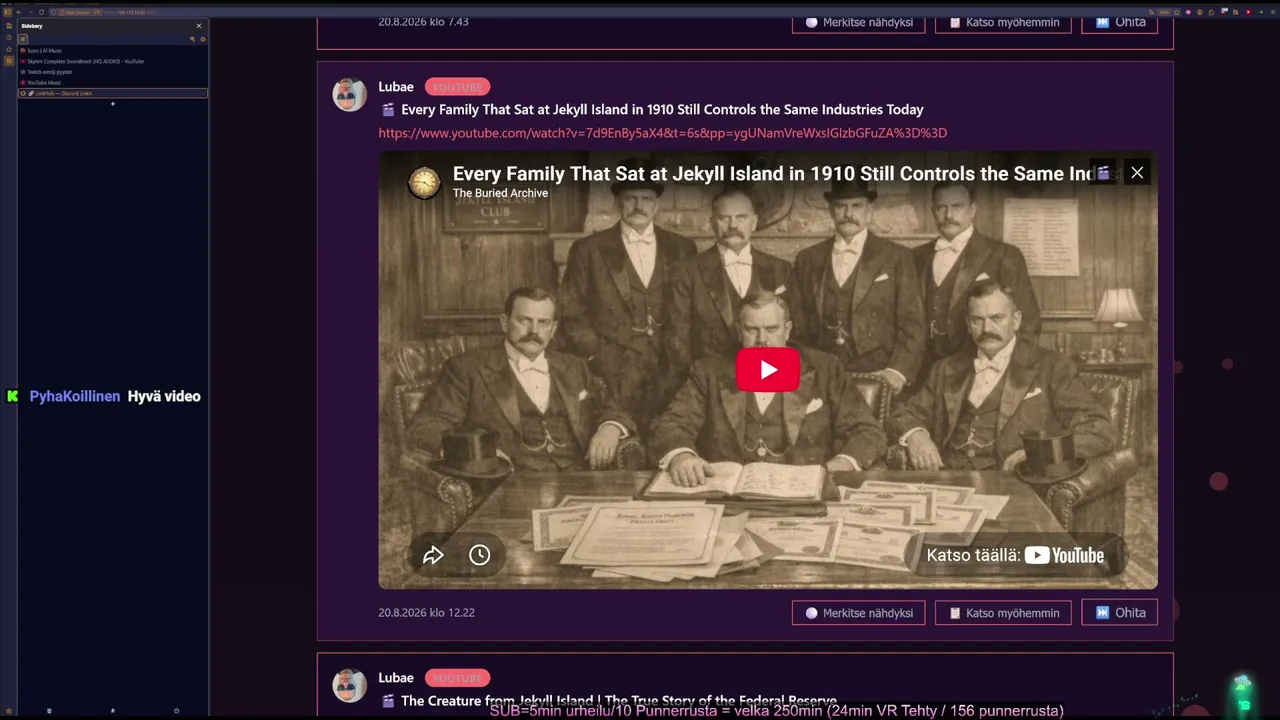Click the YOUTUBE tag on the Every Family post
This screenshot has height=720, width=1280.
457,87
